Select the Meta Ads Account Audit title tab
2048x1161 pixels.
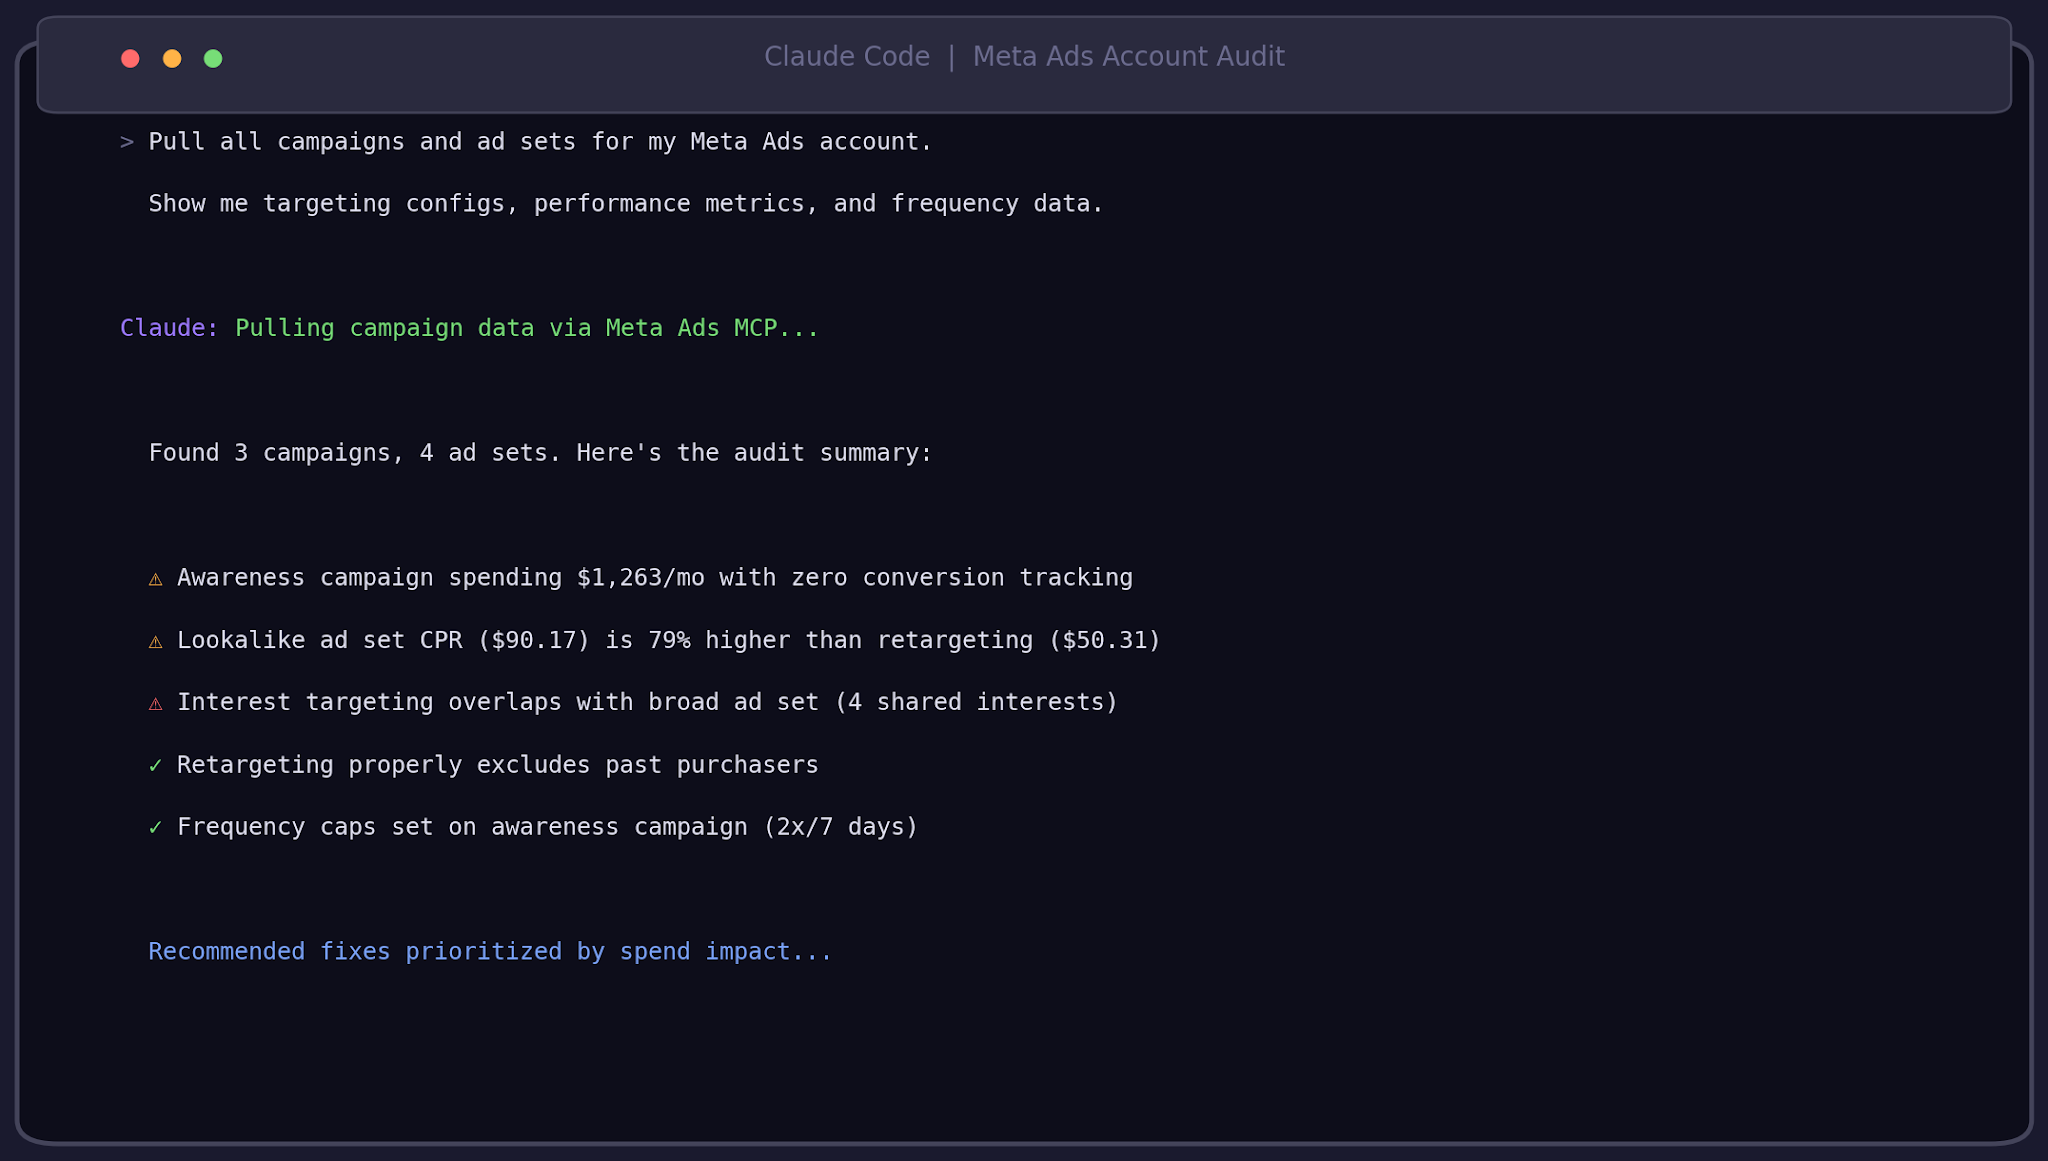(1128, 57)
